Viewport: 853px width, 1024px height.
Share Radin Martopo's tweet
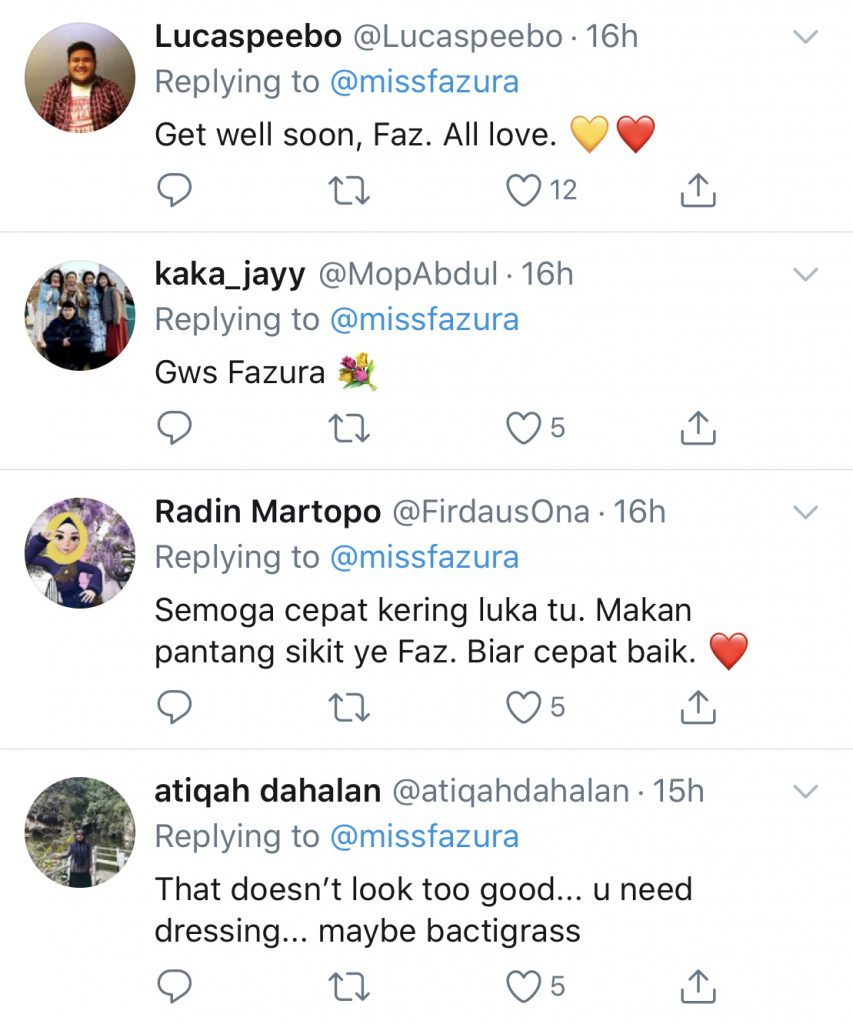tap(699, 707)
